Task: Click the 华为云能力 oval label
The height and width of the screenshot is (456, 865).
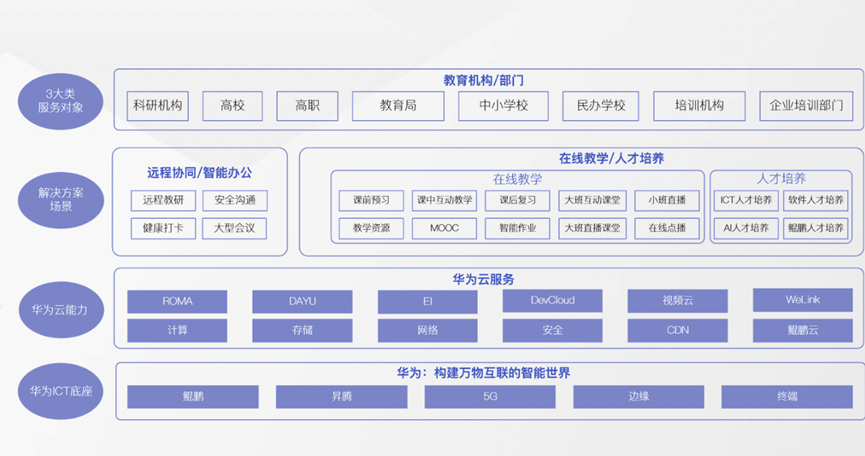Action: [59, 310]
